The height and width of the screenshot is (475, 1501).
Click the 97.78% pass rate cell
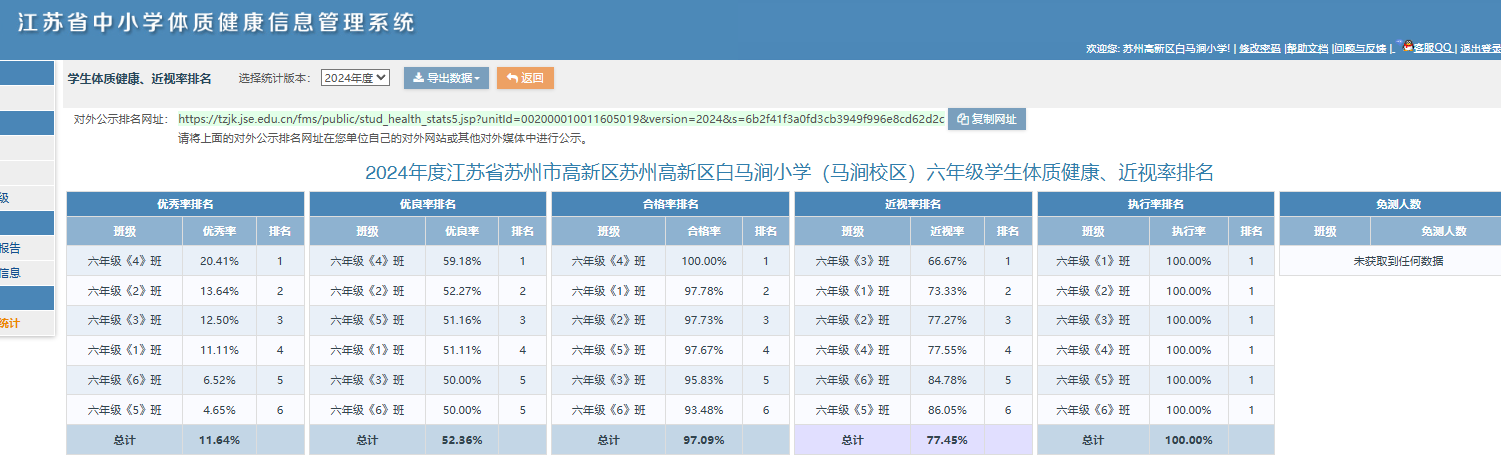pos(705,291)
